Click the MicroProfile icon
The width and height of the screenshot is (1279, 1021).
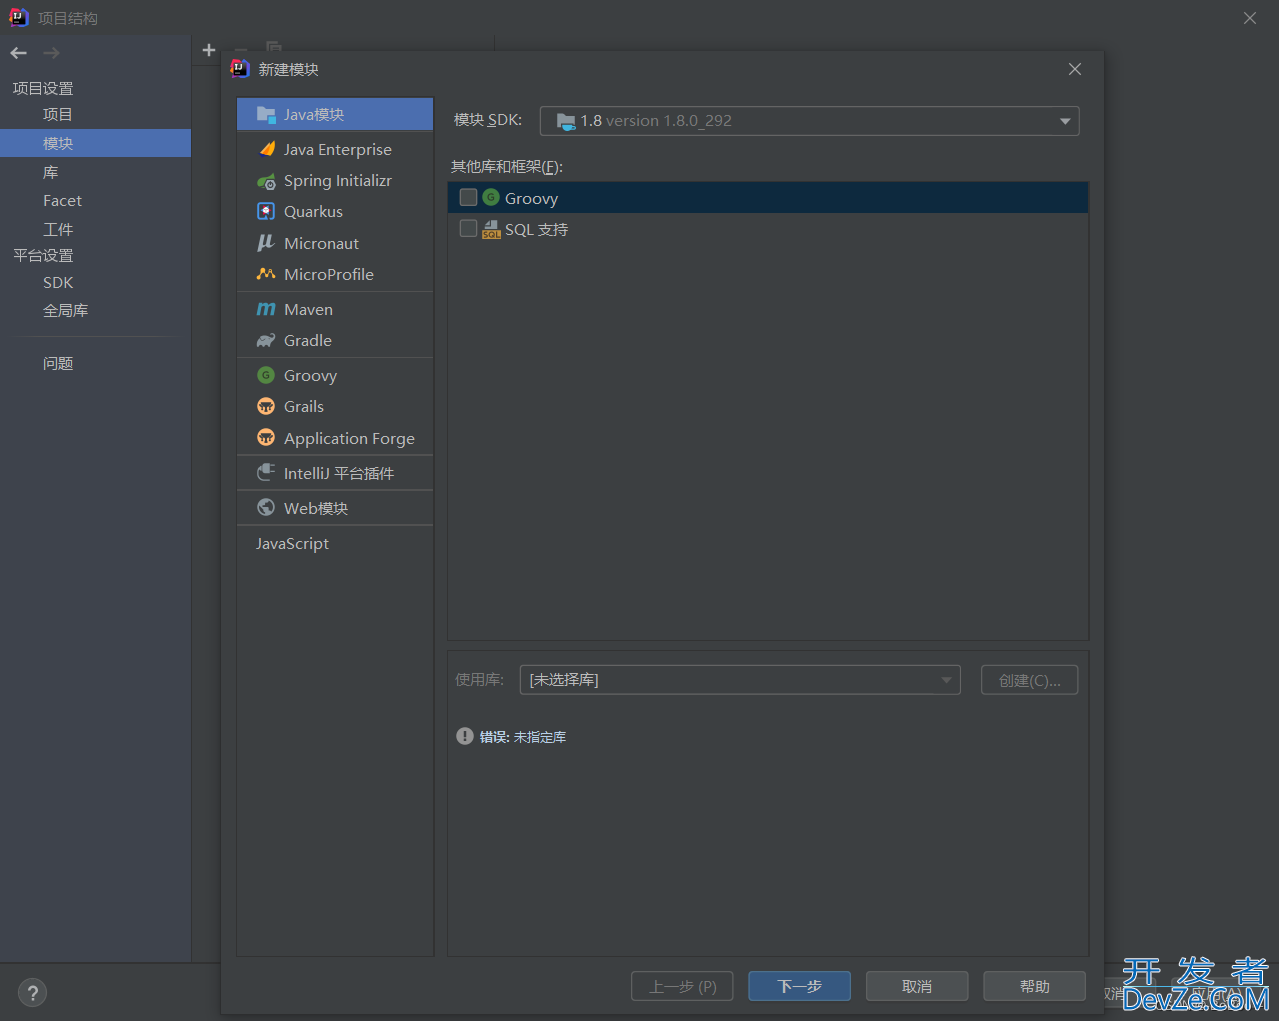(x=266, y=274)
